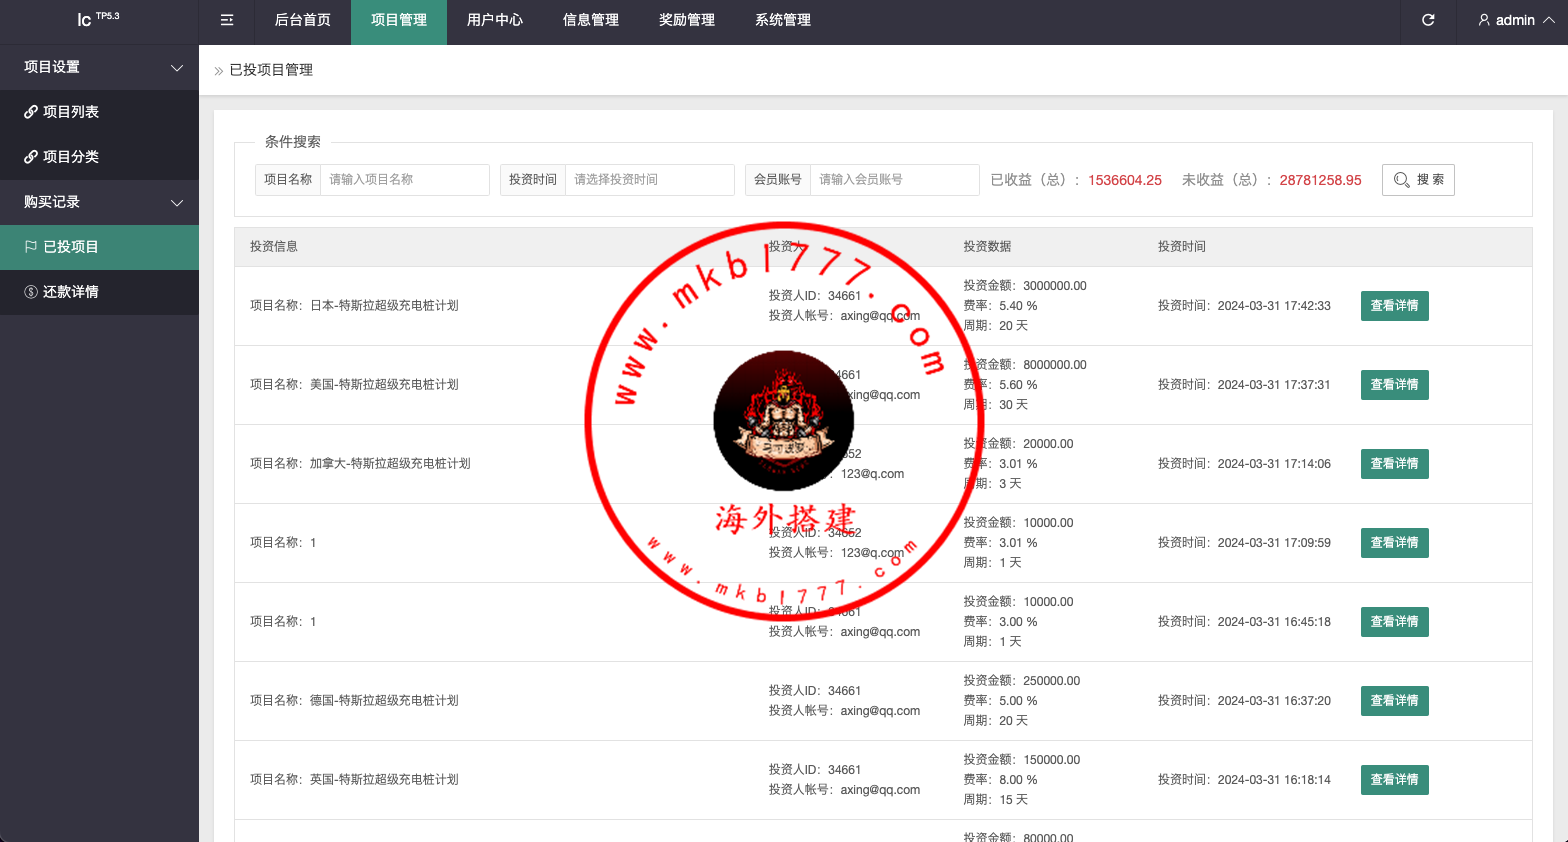
Task: Click the 已投项目管理 breadcrumb text
Action: (x=271, y=70)
